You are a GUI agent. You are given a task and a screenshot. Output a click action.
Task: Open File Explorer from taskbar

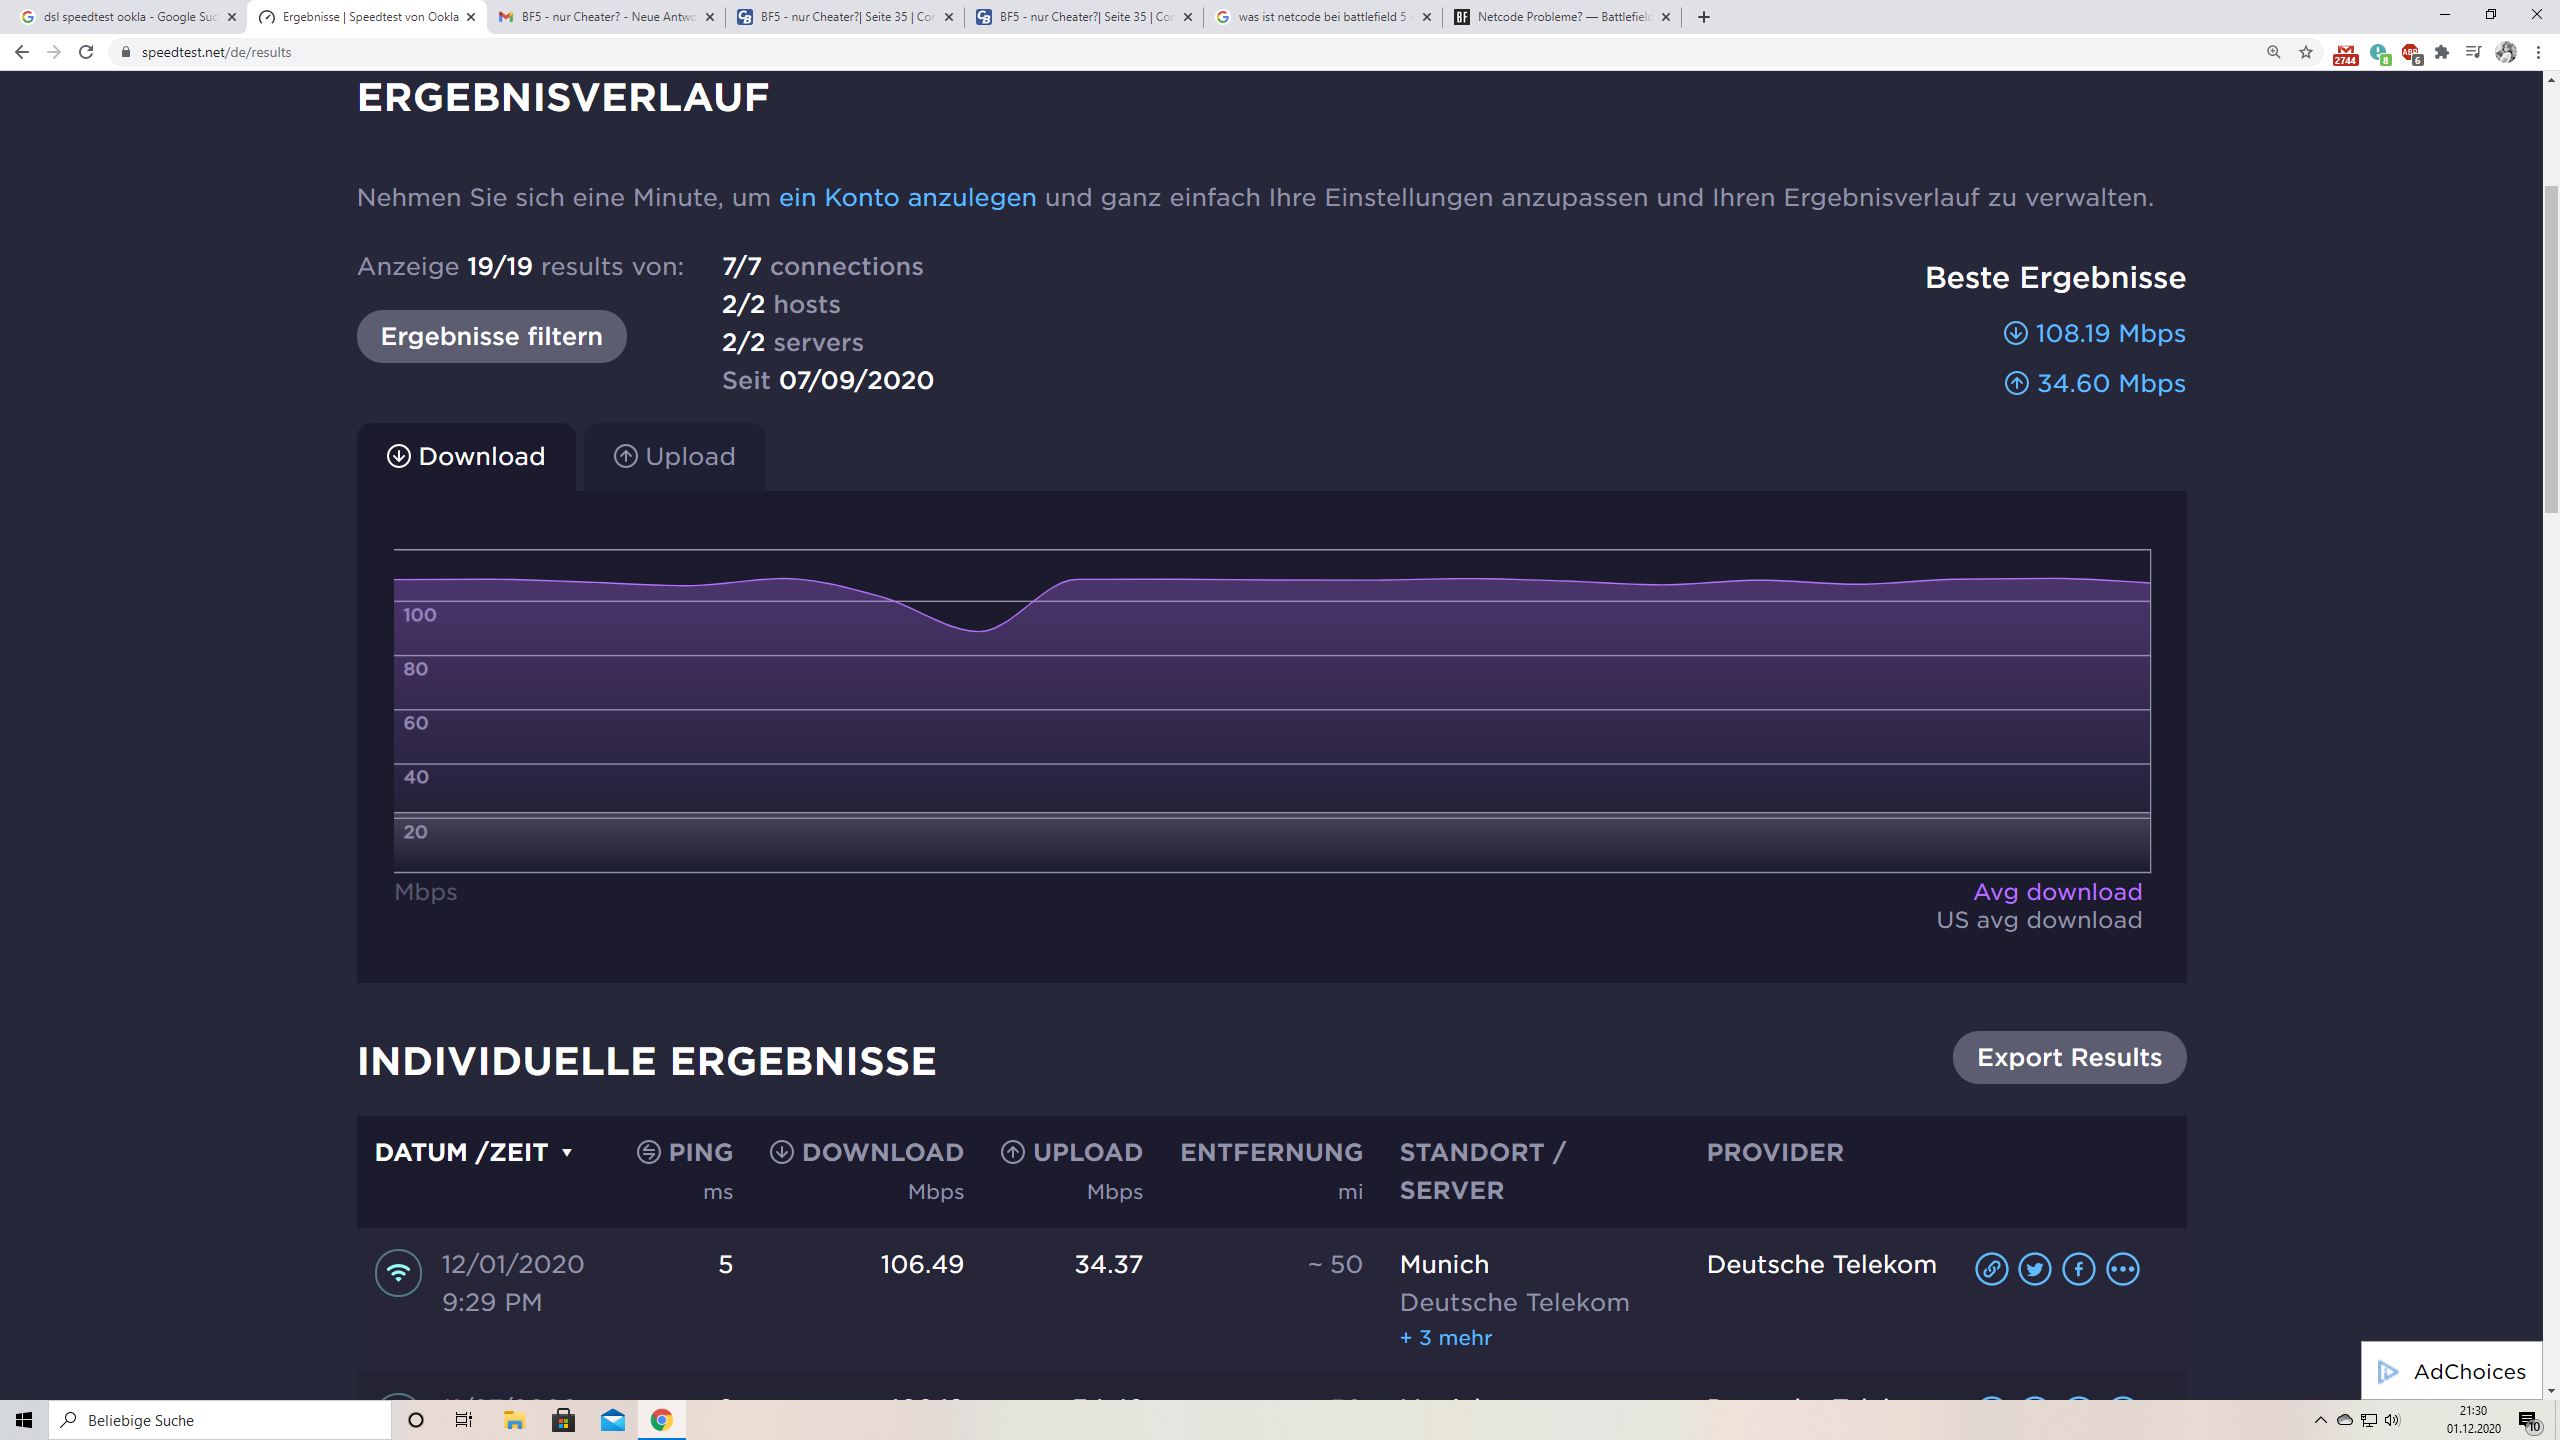click(x=514, y=1420)
